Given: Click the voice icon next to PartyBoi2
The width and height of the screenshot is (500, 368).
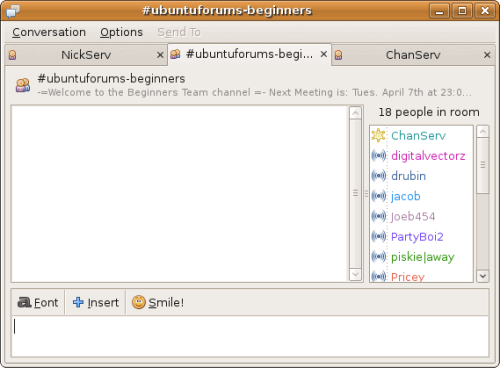Looking at the screenshot, I should click(379, 236).
